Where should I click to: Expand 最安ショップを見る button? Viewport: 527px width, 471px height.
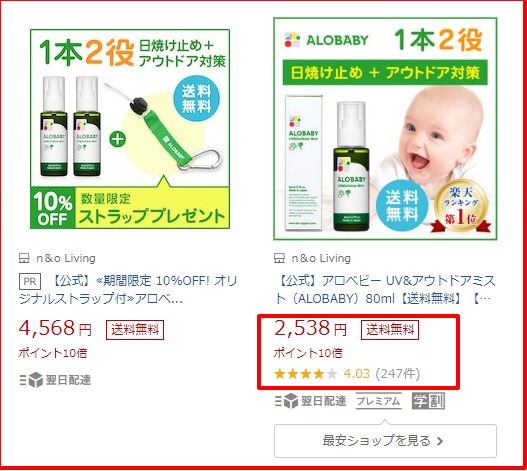[385, 441]
